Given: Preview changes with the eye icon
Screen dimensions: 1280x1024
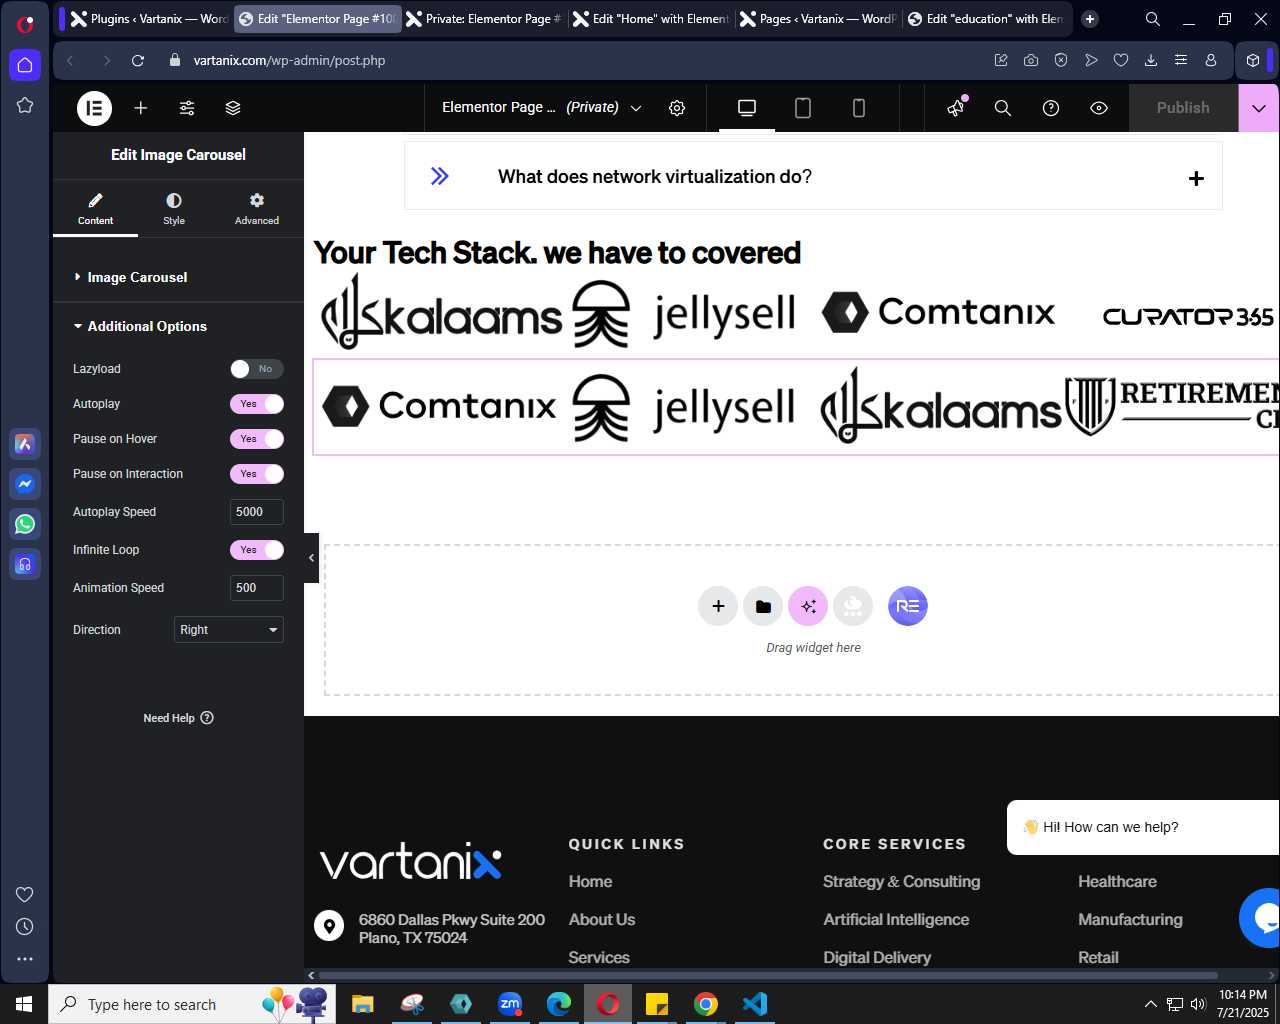Looking at the screenshot, I should pyautogui.click(x=1099, y=108).
